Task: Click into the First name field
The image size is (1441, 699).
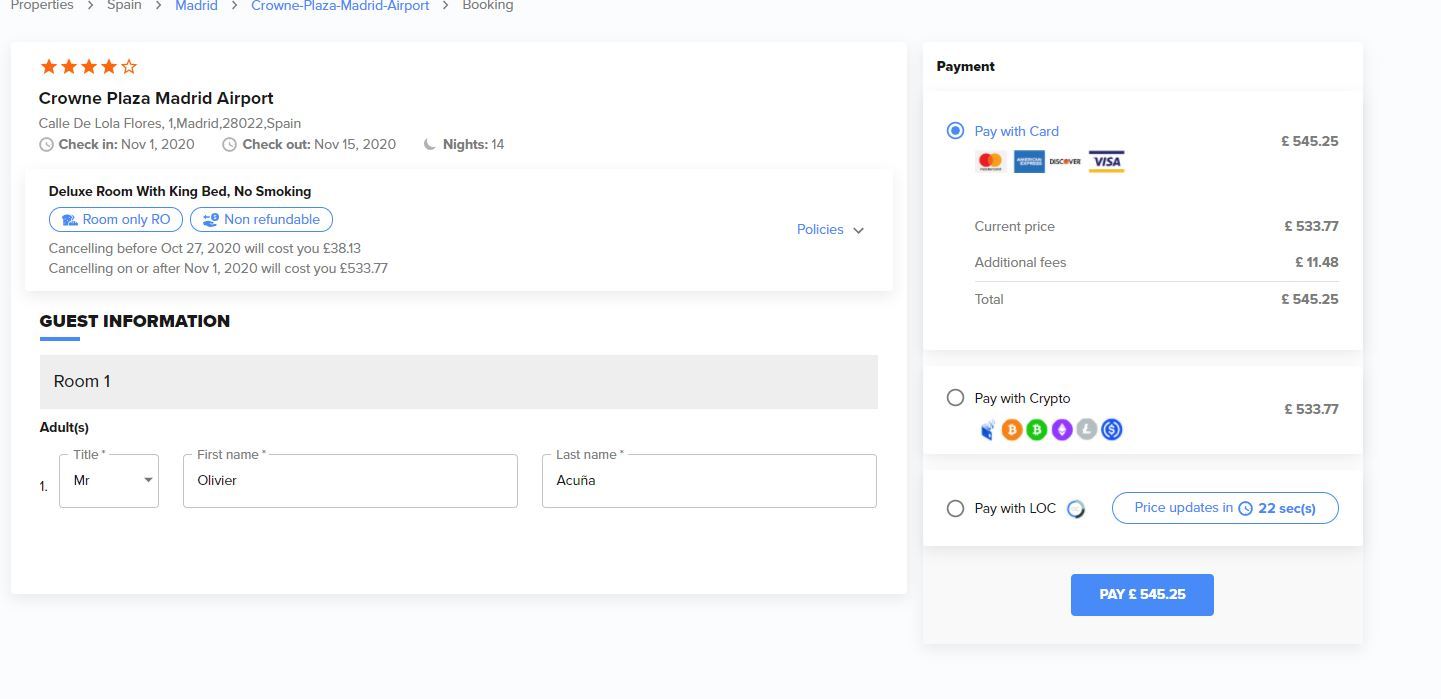Action: [350, 481]
